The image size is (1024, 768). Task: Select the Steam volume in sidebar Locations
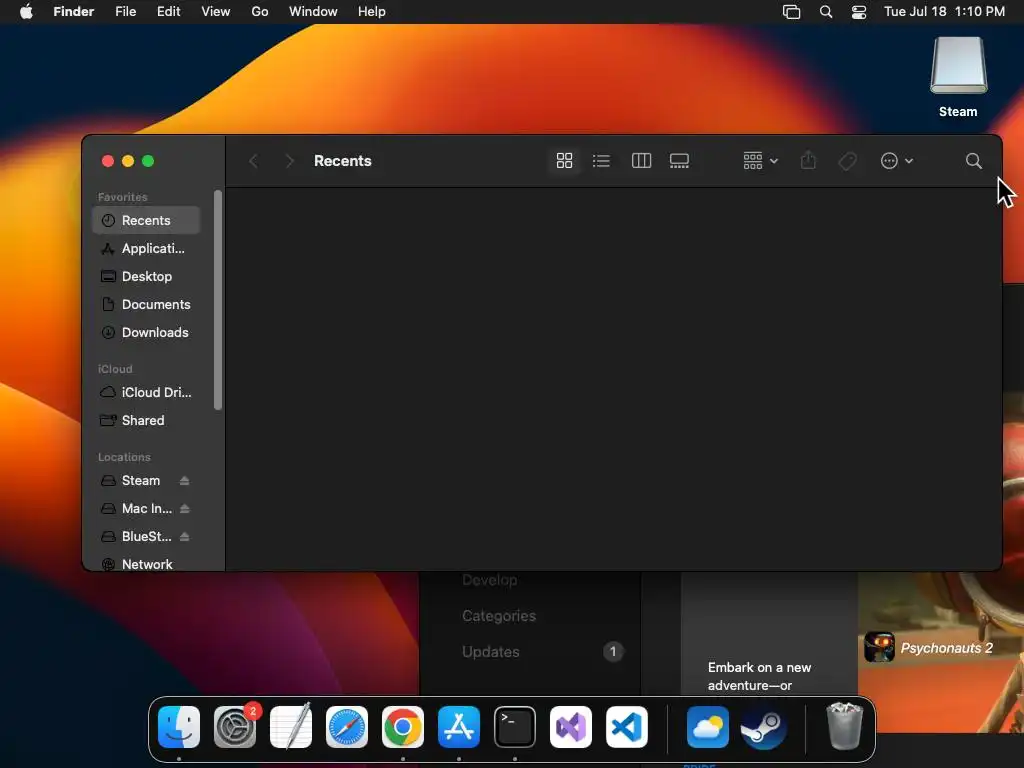point(140,481)
